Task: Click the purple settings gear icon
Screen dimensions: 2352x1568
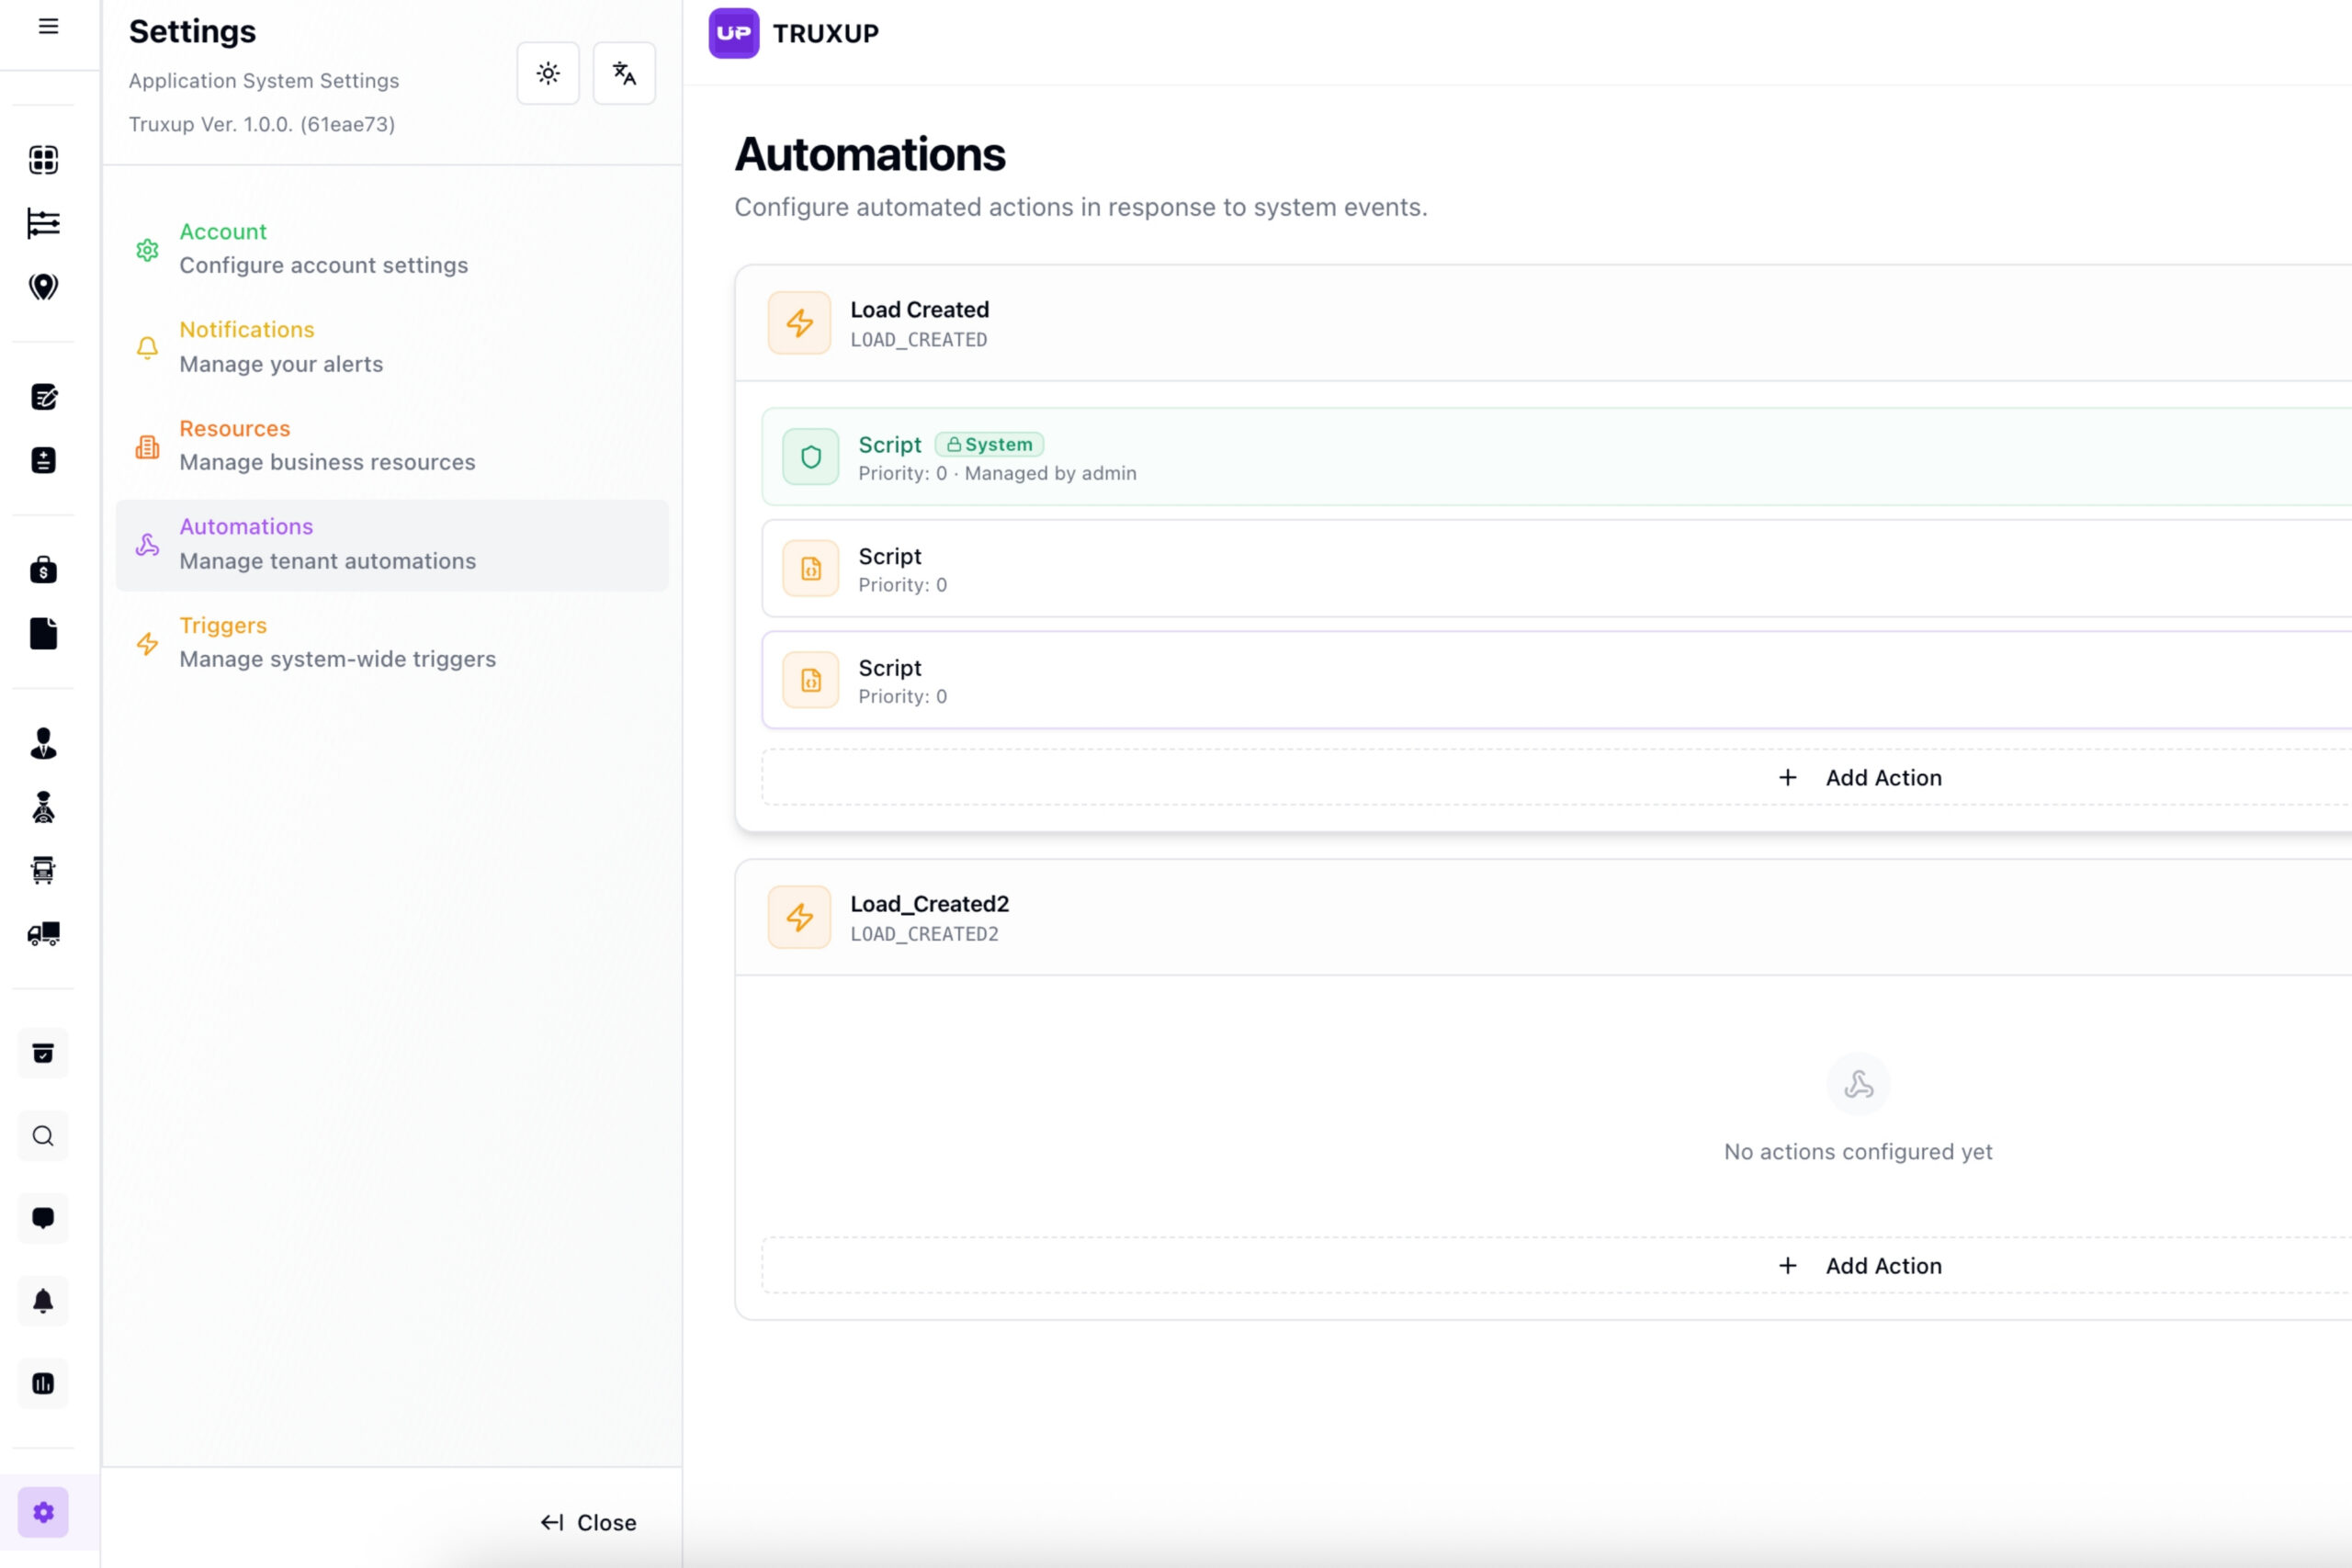Action: (x=43, y=1512)
